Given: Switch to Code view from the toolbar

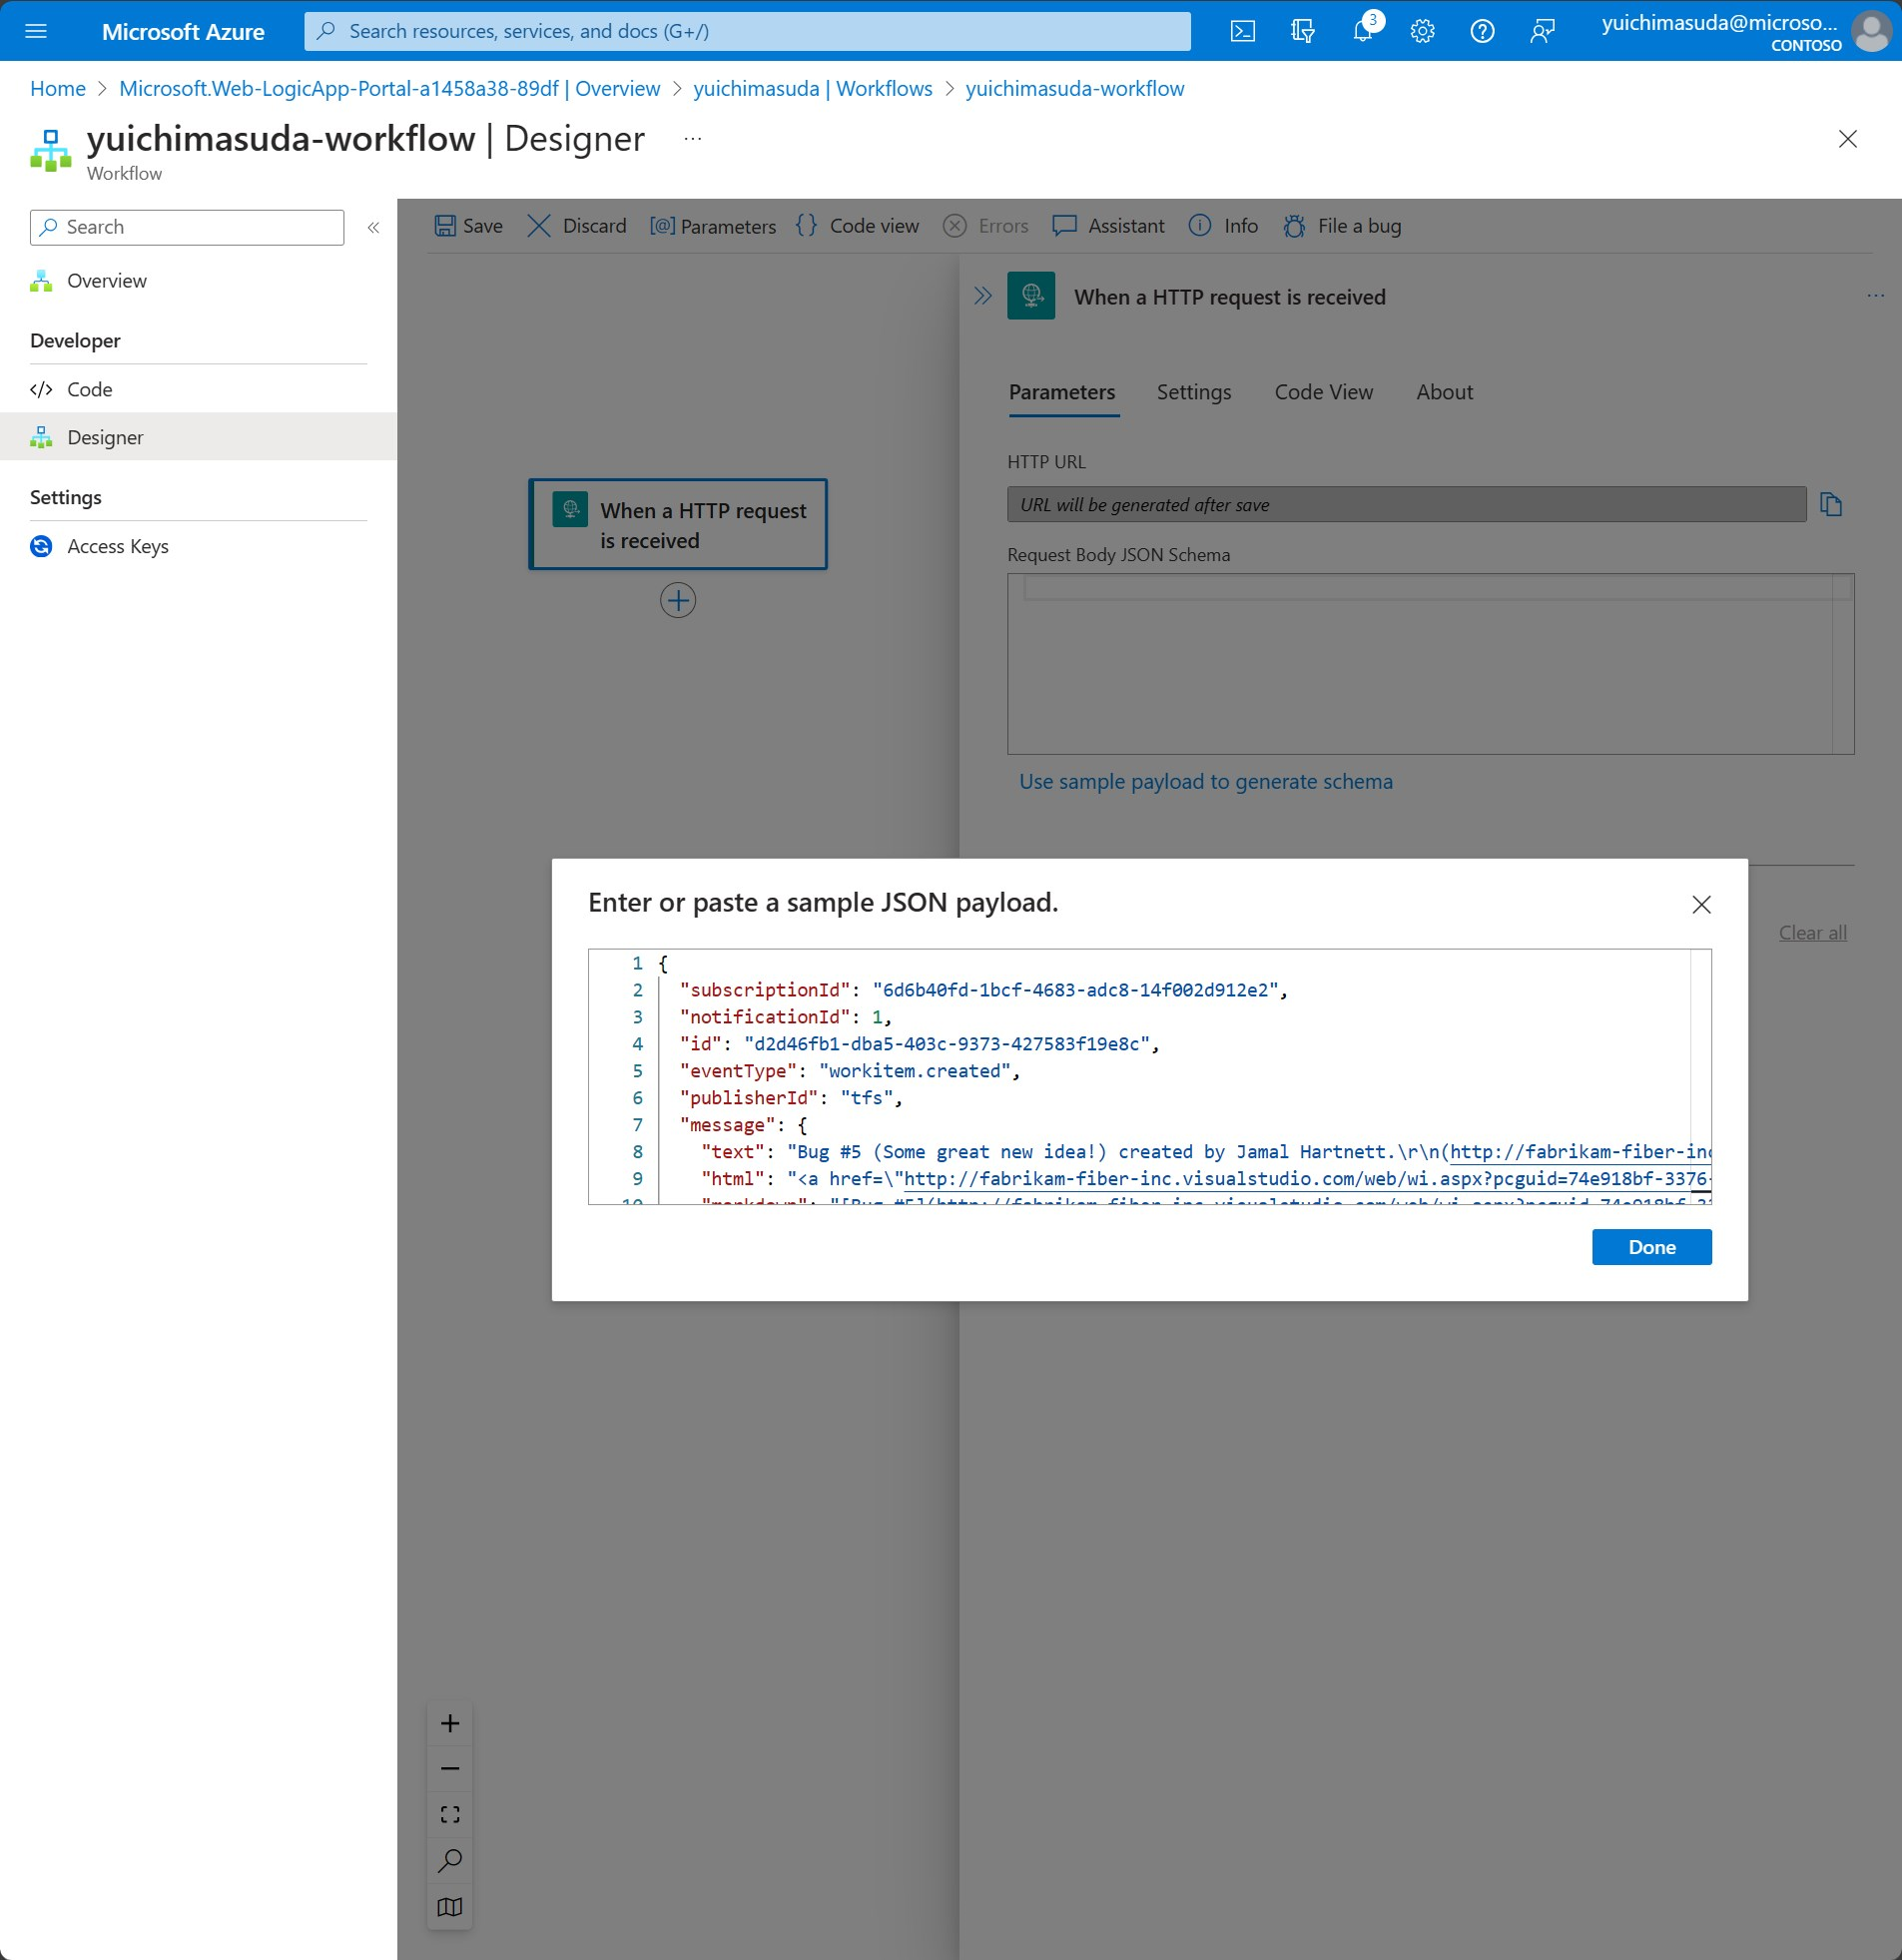Looking at the screenshot, I should [857, 226].
